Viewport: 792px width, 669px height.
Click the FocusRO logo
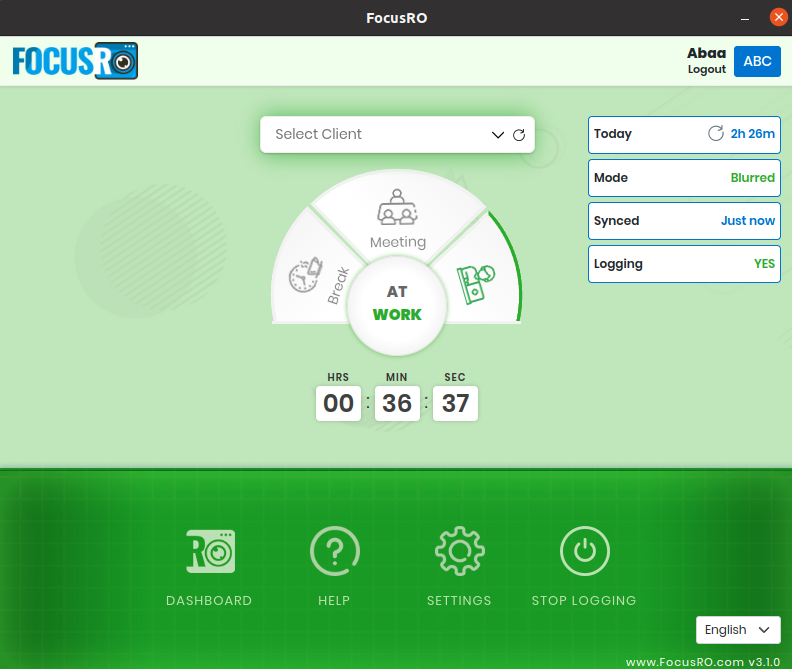tap(75, 61)
